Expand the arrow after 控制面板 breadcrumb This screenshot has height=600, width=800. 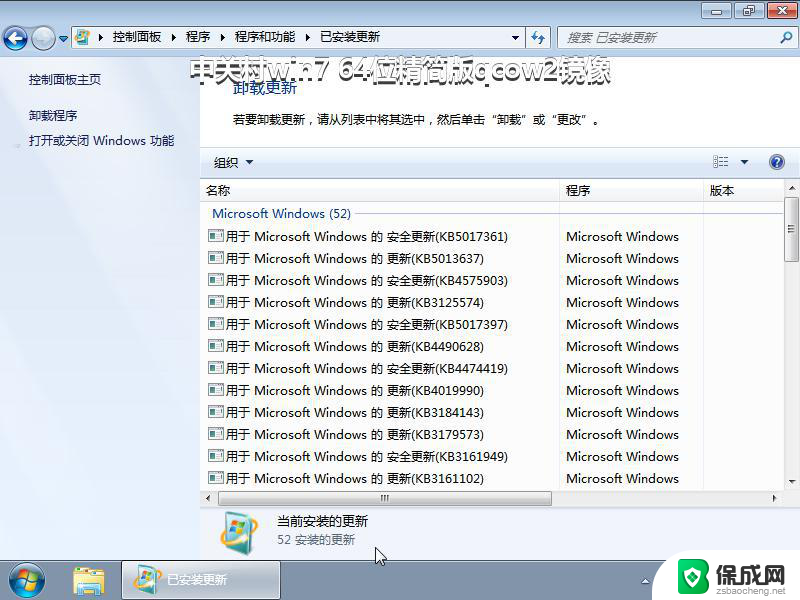(x=174, y=37)
